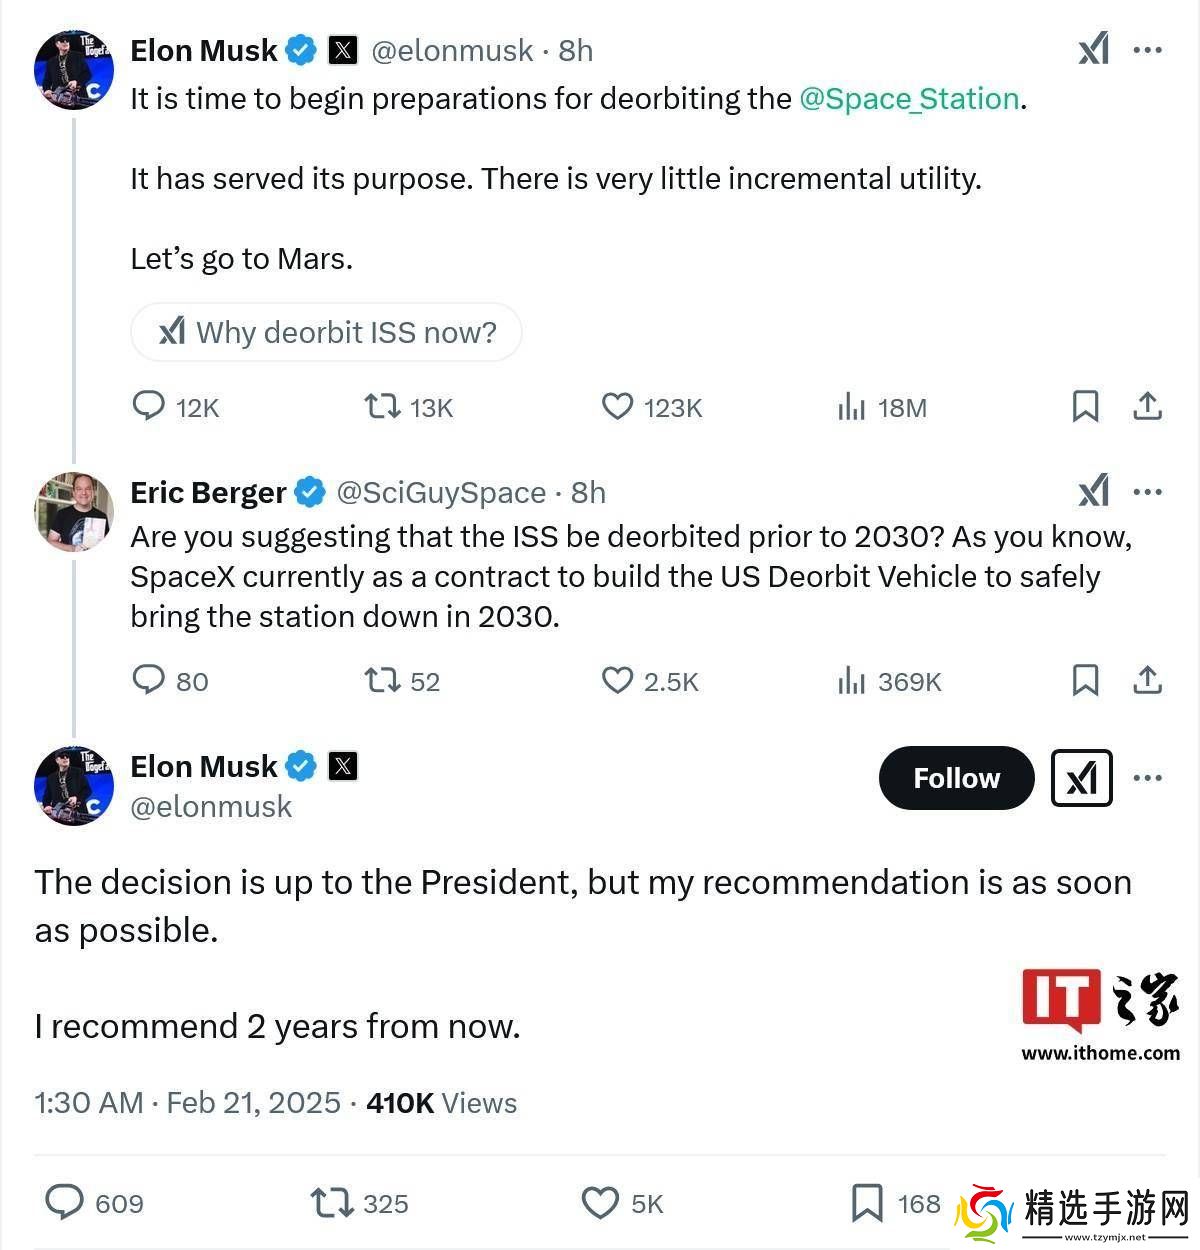View analytics showing 18M views
The image size is (1200, 1250).
(851, 407)
